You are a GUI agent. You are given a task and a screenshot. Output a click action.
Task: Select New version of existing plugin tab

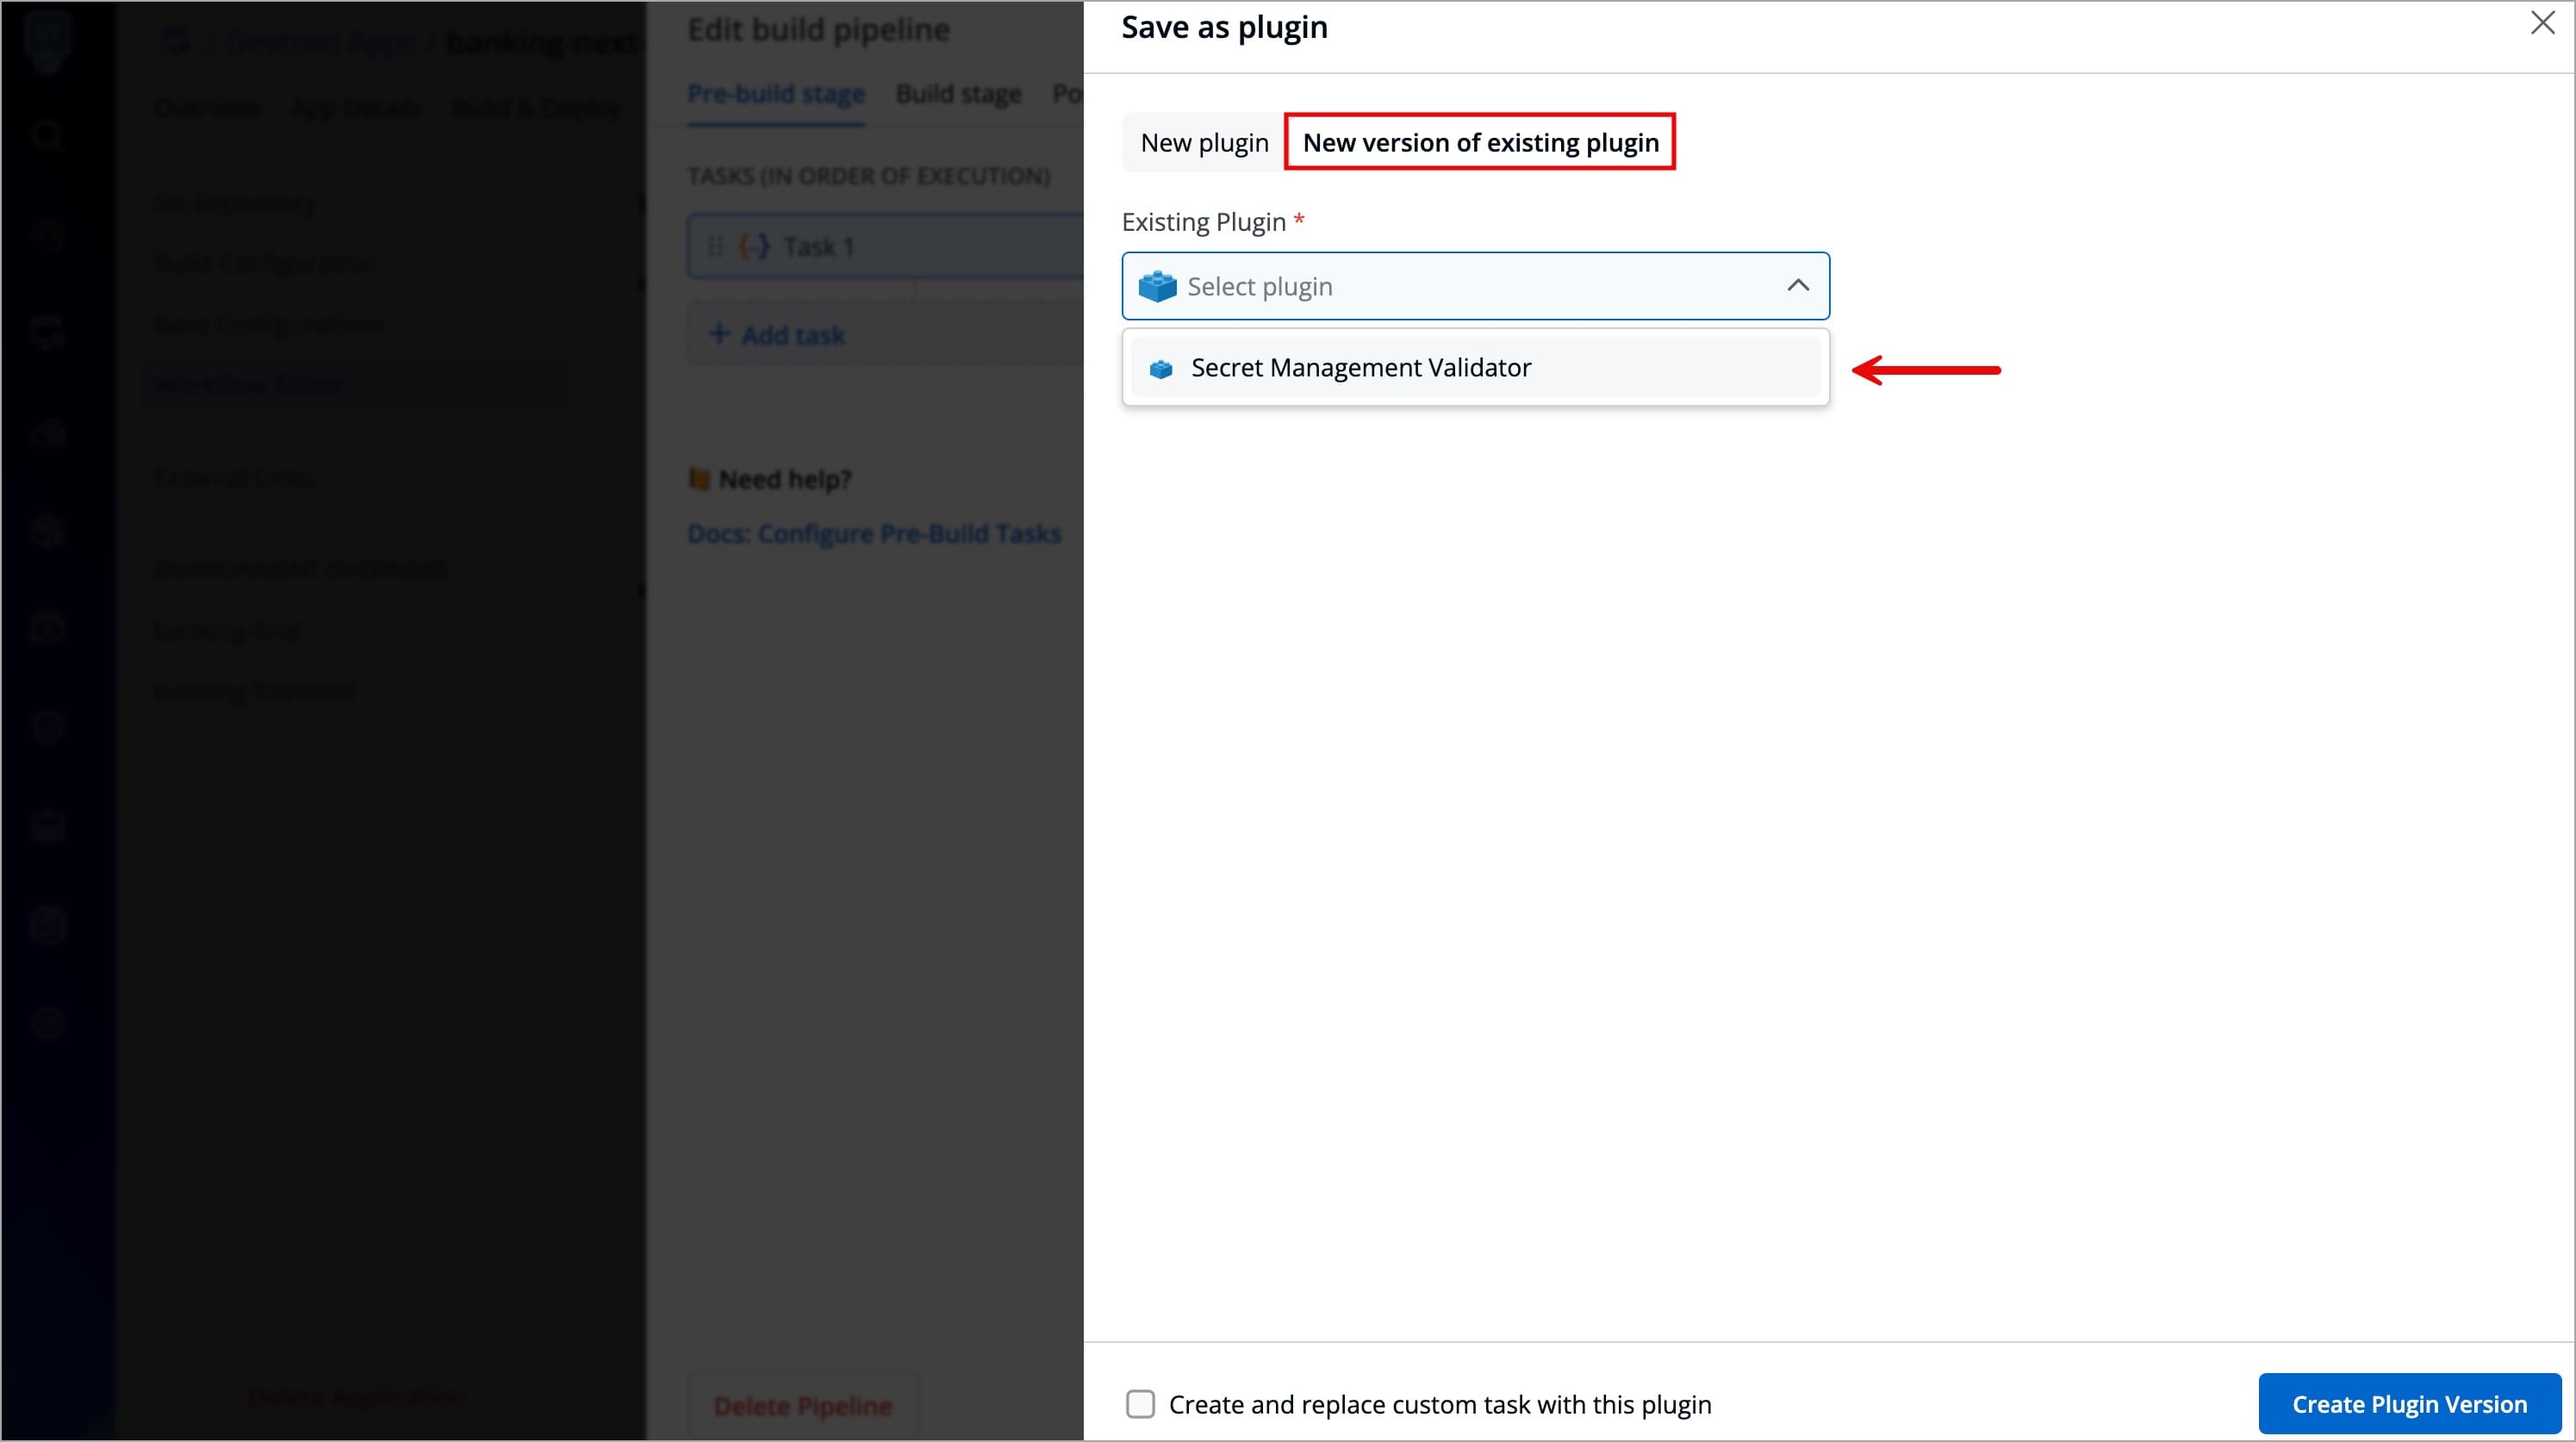click(1479, 143)
